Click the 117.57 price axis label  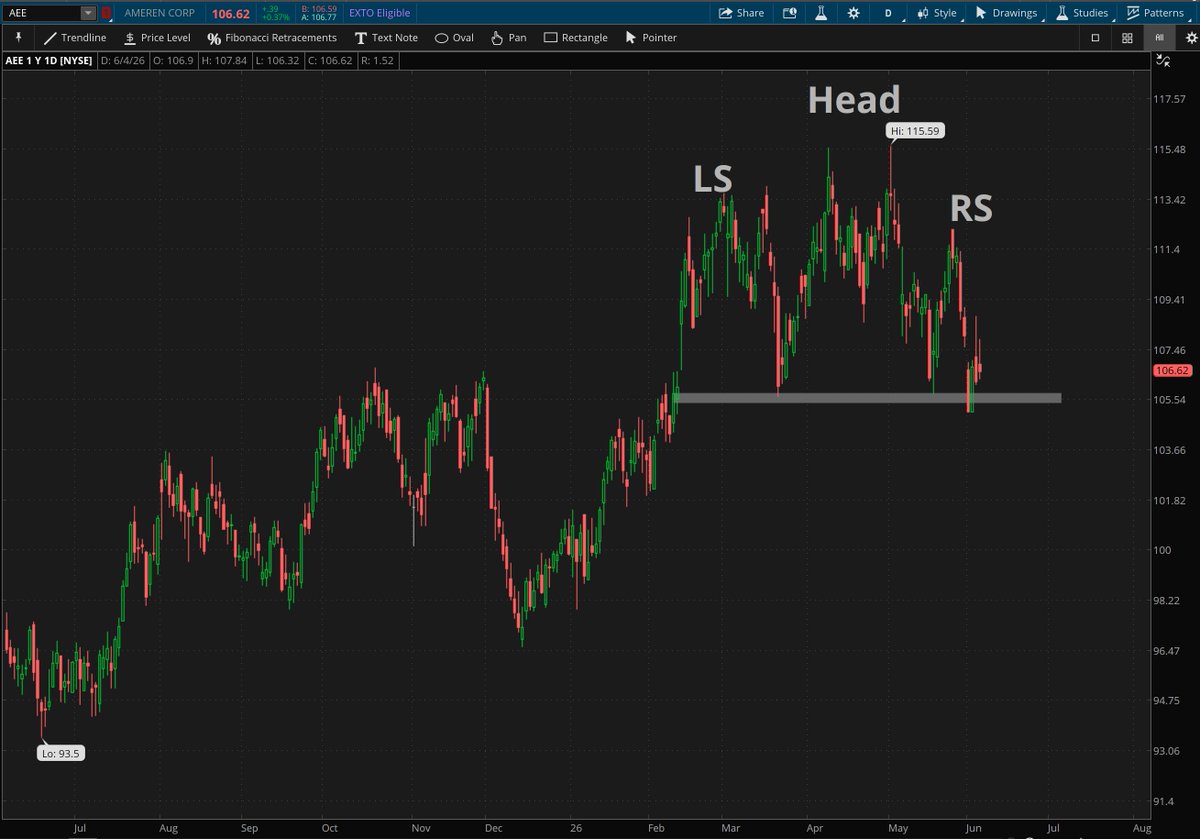pyautogui.click(x=1169, y=99)
